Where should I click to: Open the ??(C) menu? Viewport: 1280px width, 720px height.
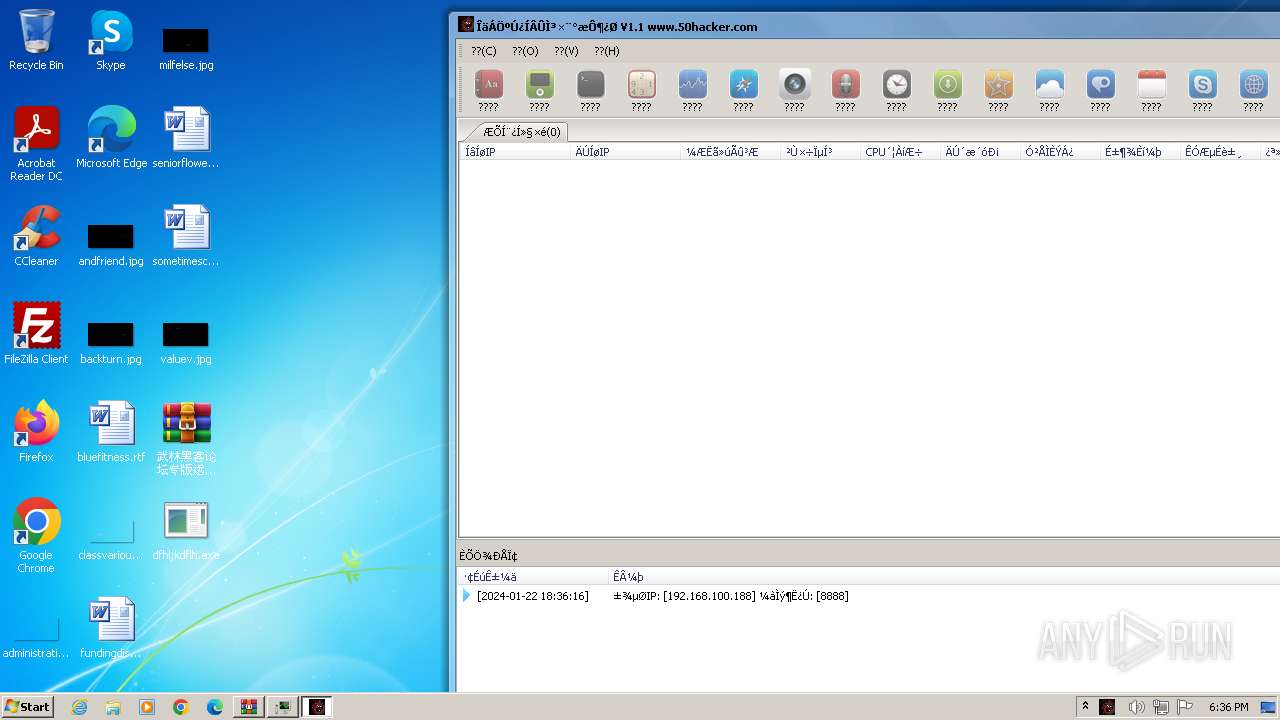click(x=484, y=51)
